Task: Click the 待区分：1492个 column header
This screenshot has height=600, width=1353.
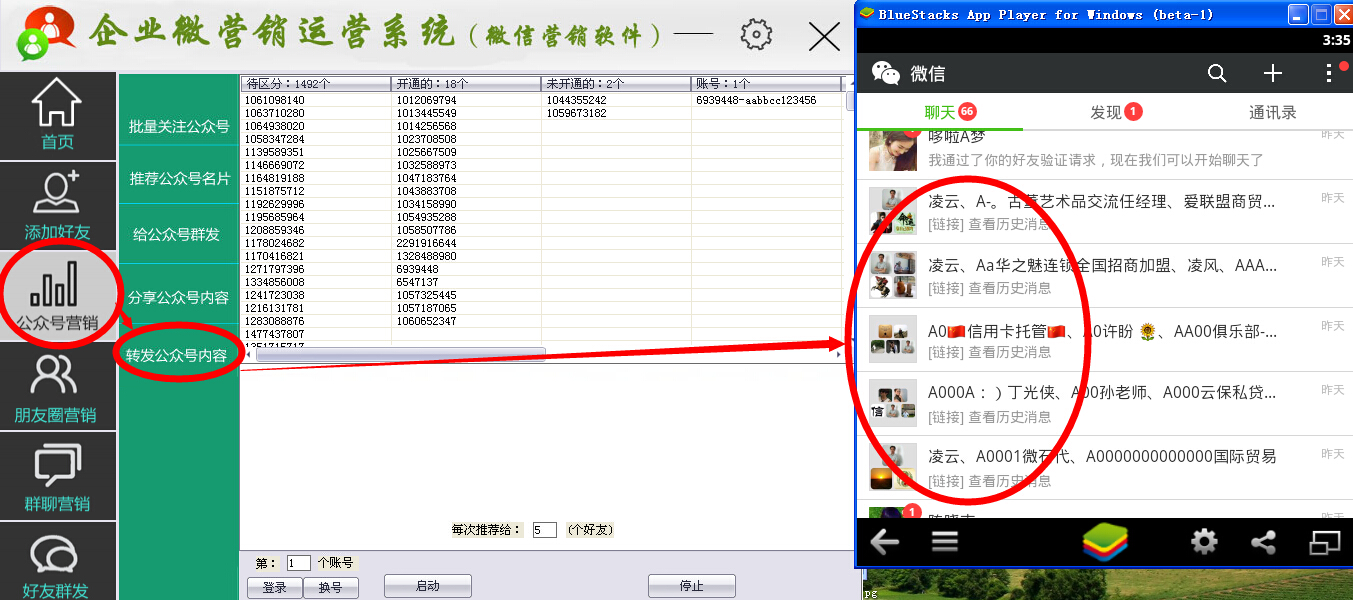Action: (x=316, y=84)
